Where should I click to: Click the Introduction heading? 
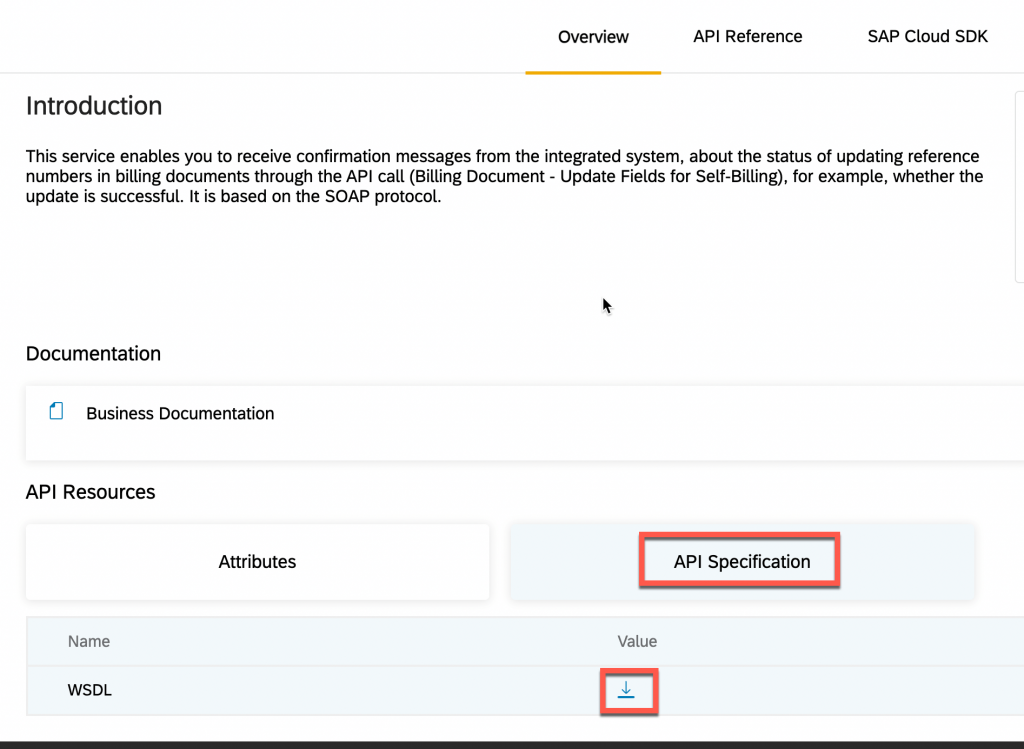94,106
